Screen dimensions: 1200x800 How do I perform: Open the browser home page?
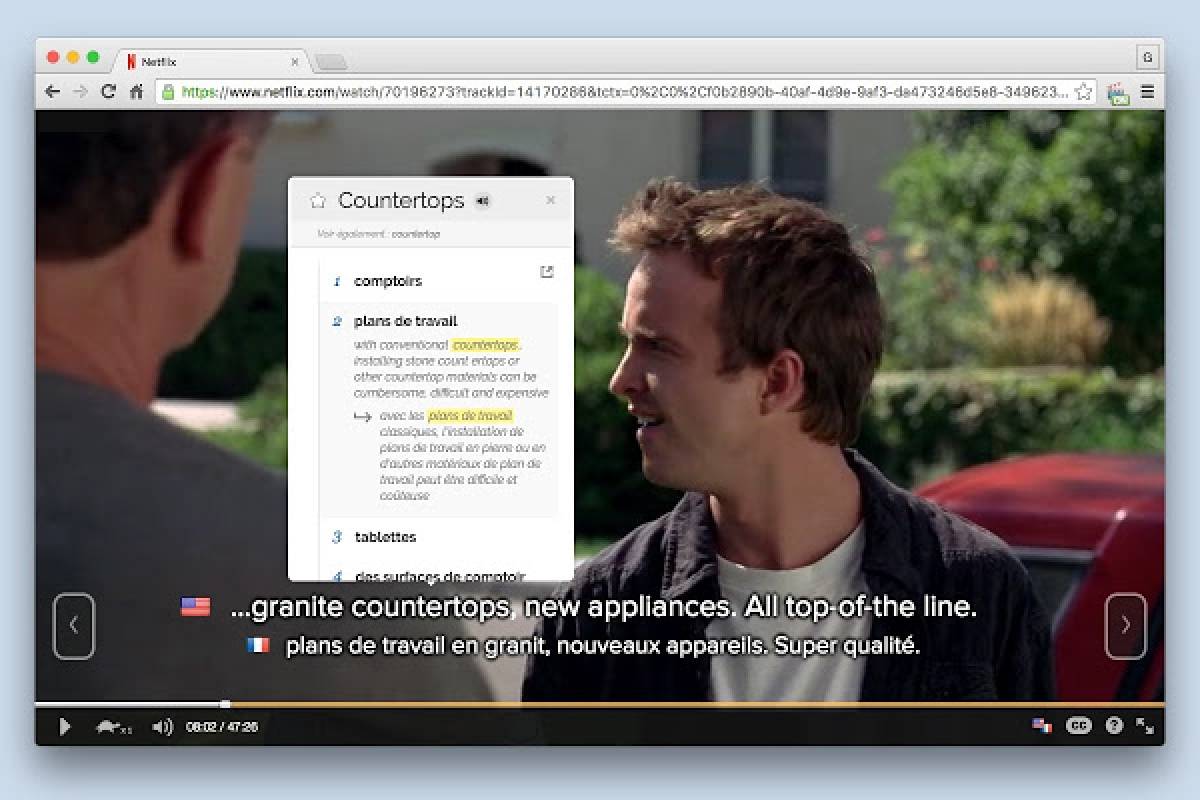click(x=136, y=91)
